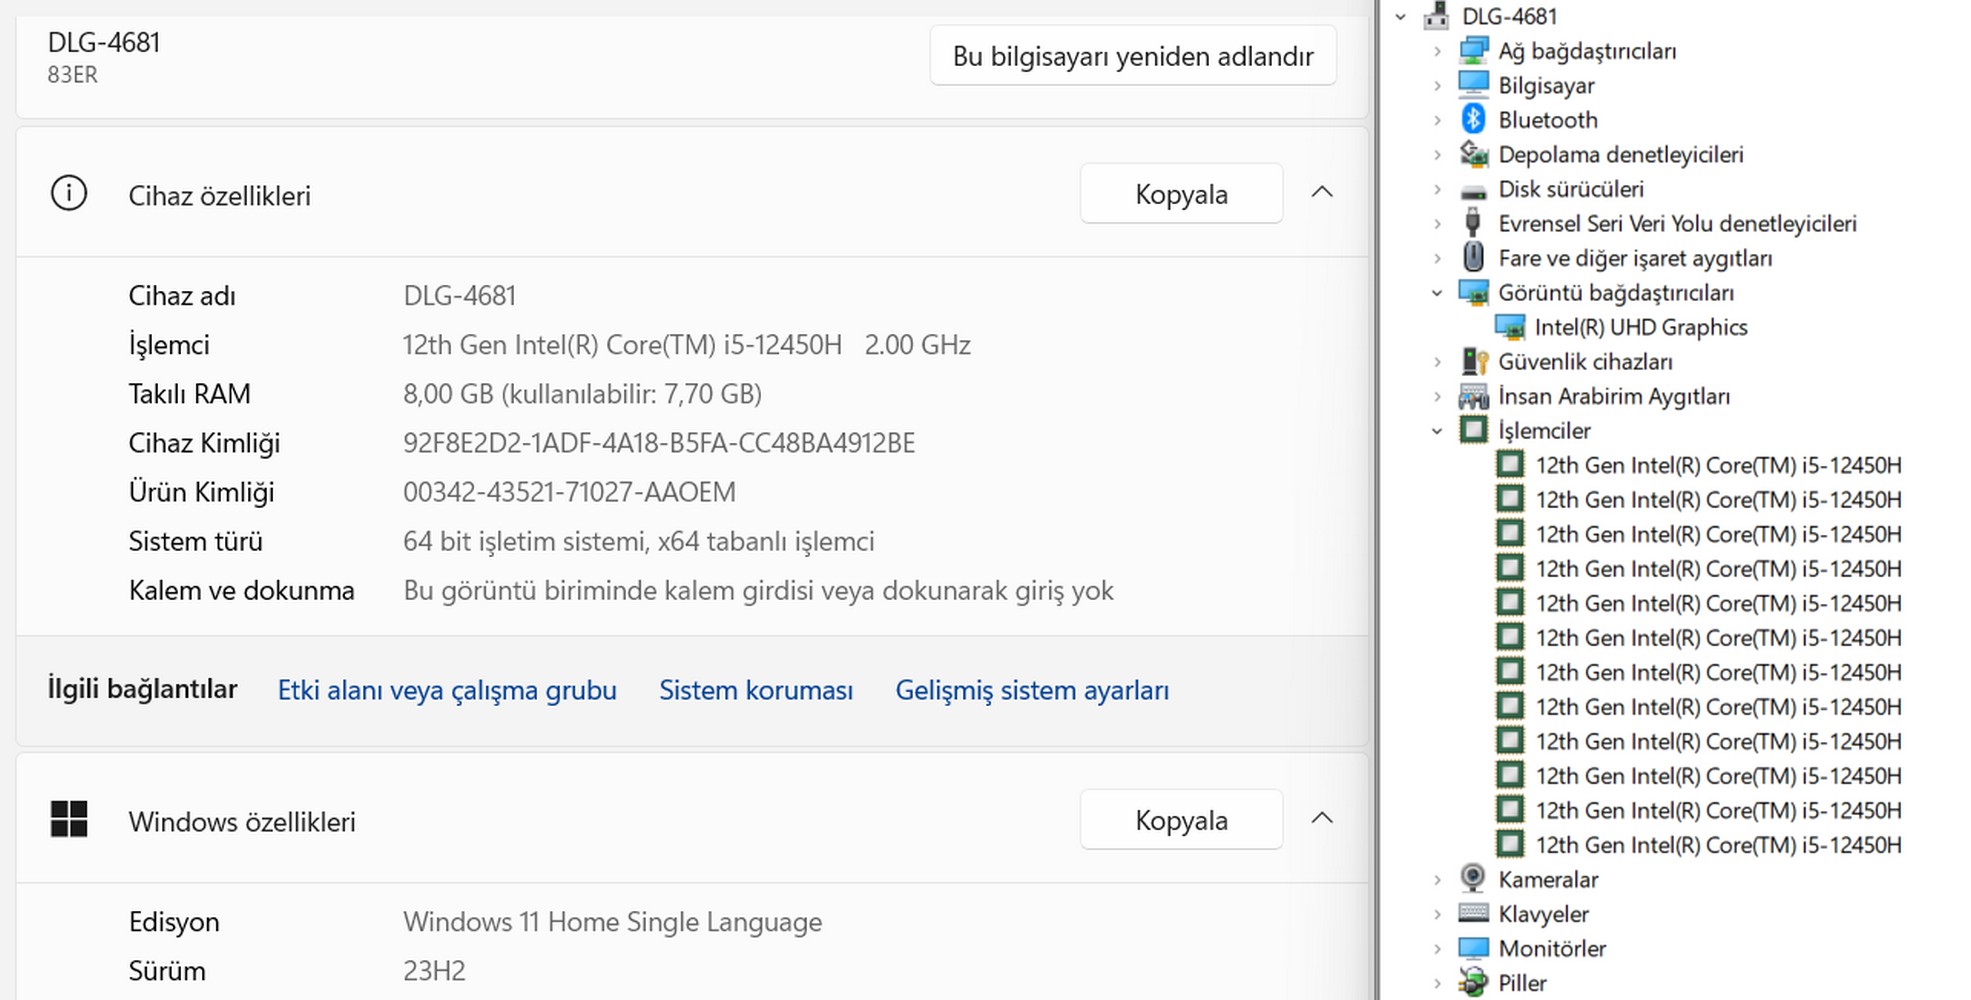Collapse the Görüntü bağdaştırıcıları node
The image size is (1971, 1000).
1437,293
